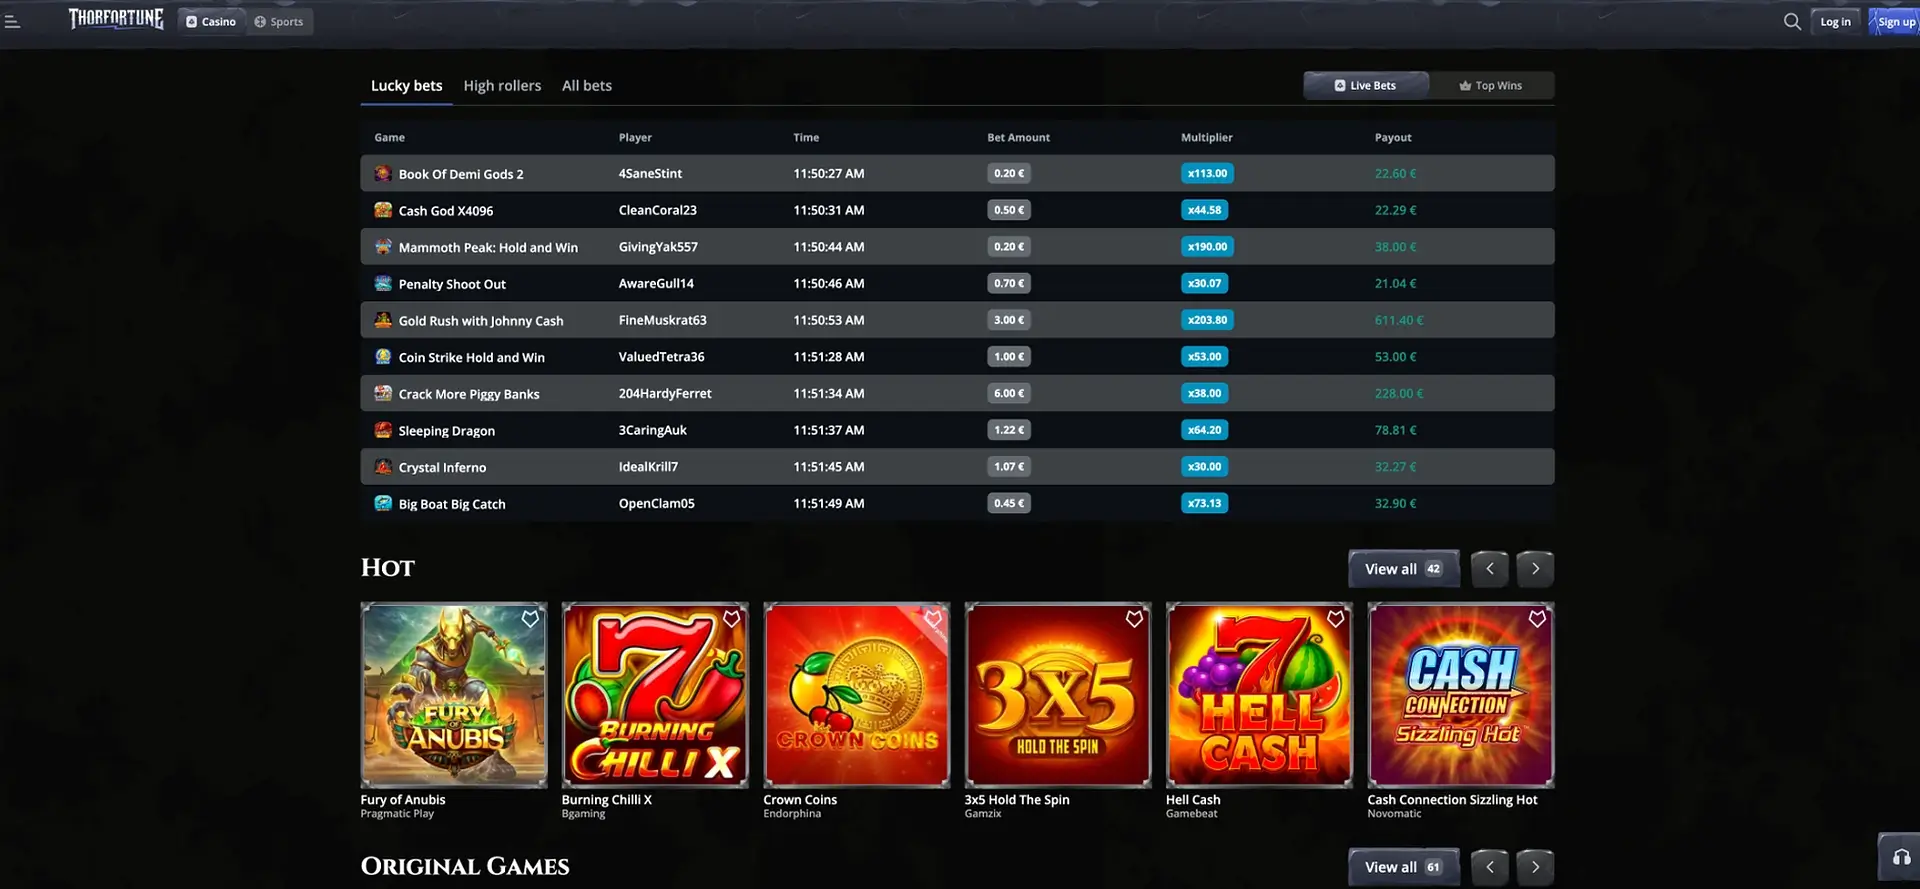The height and width of the screenshot is (889, 1920).
Task: Click the Novomatic provider label
Action: tap(1394, 814)
